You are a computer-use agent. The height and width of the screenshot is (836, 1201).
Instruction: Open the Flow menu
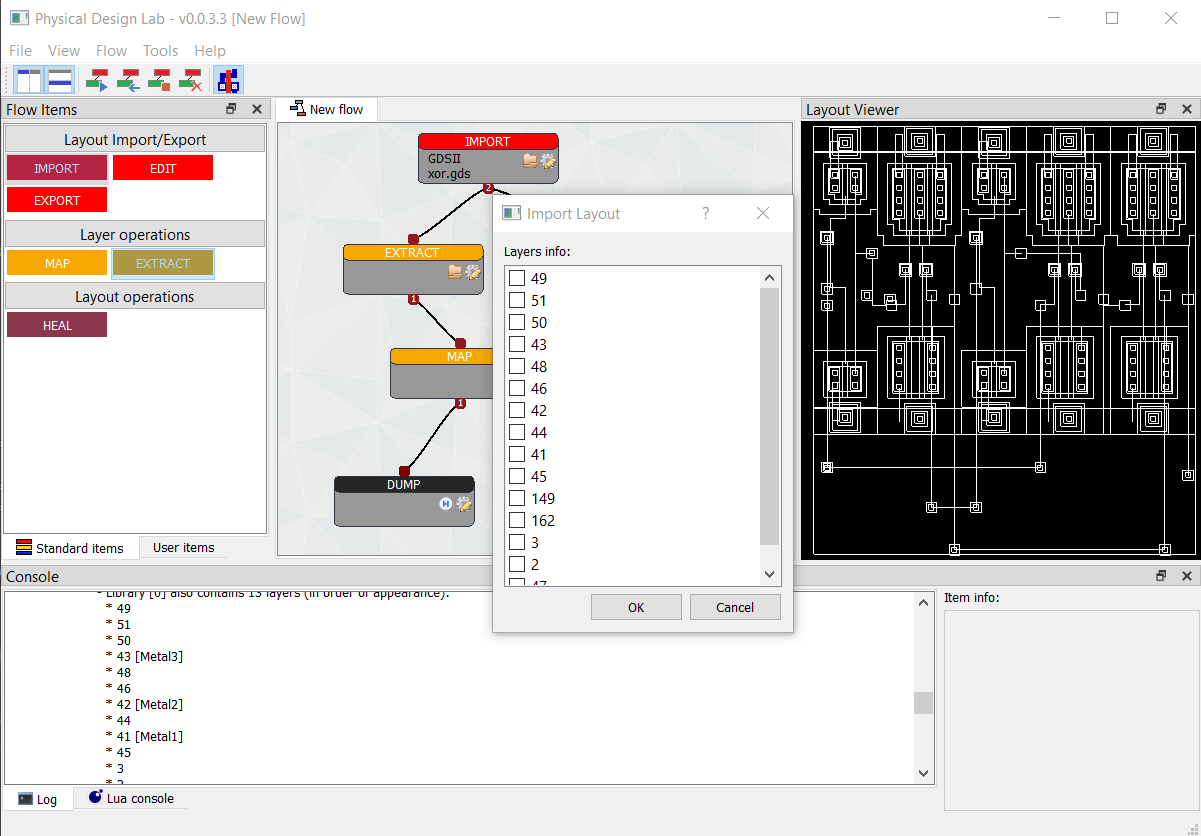click(x=111, y=50)
